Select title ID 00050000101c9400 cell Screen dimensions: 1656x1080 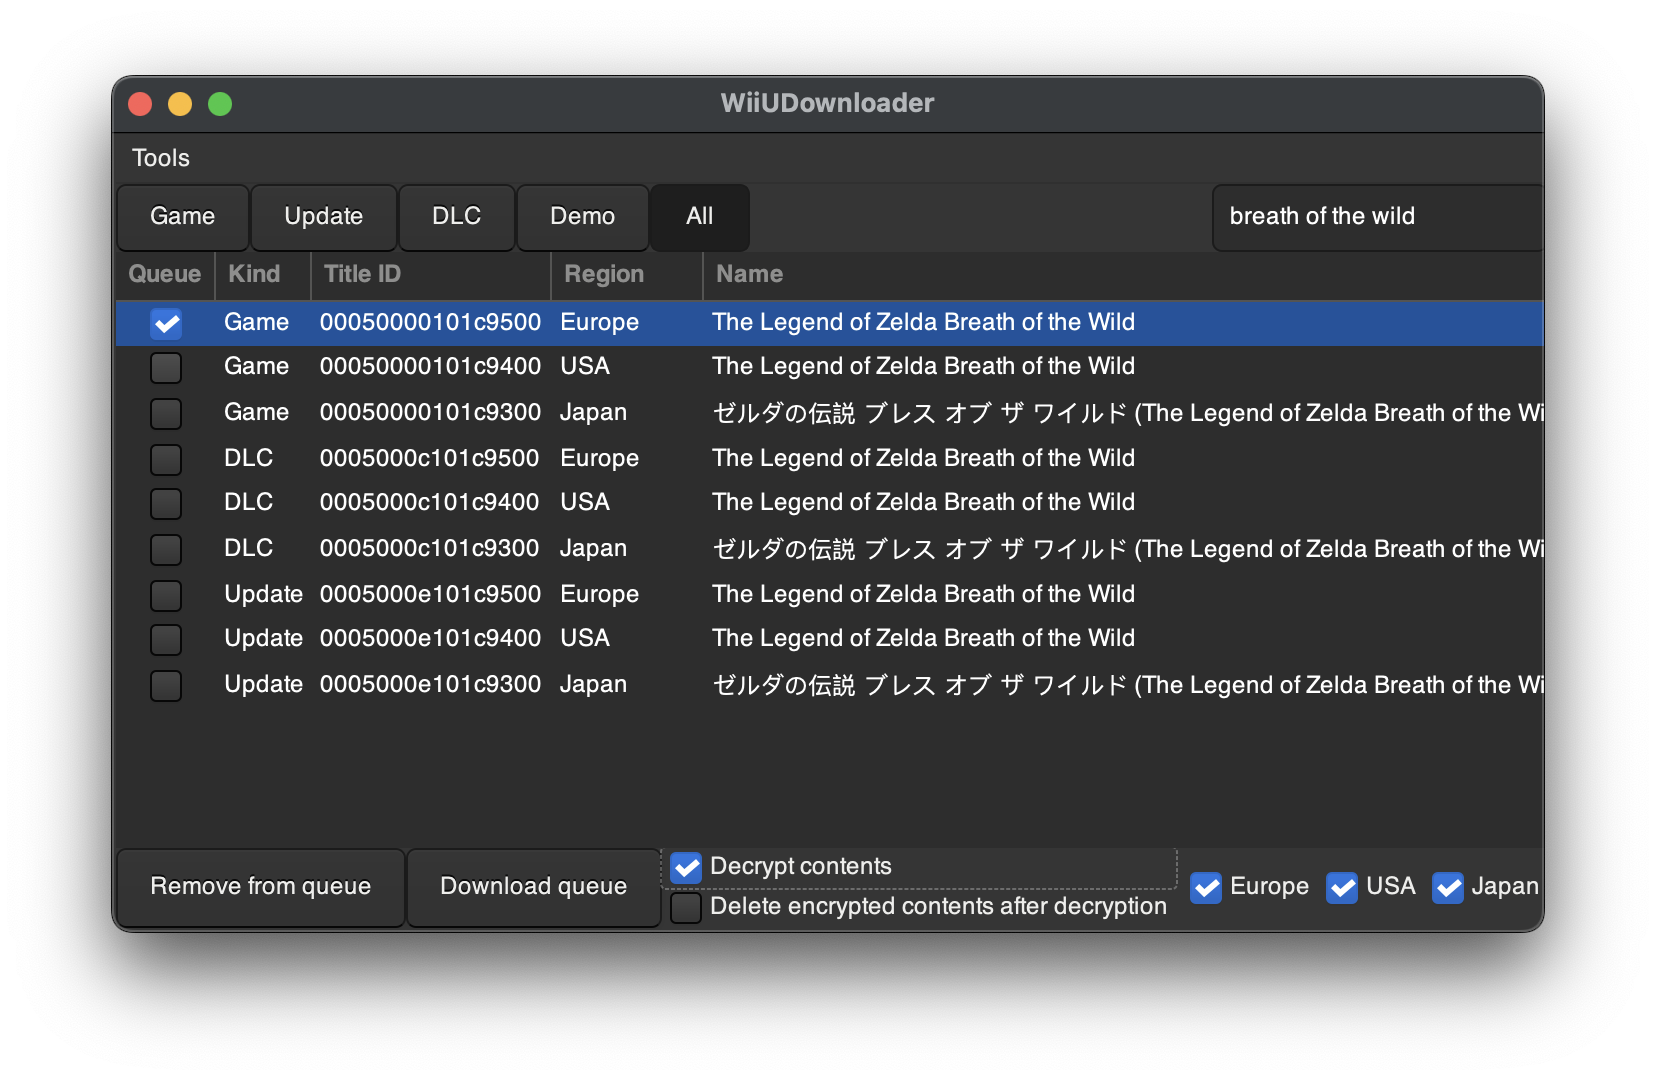pos(430,366)
